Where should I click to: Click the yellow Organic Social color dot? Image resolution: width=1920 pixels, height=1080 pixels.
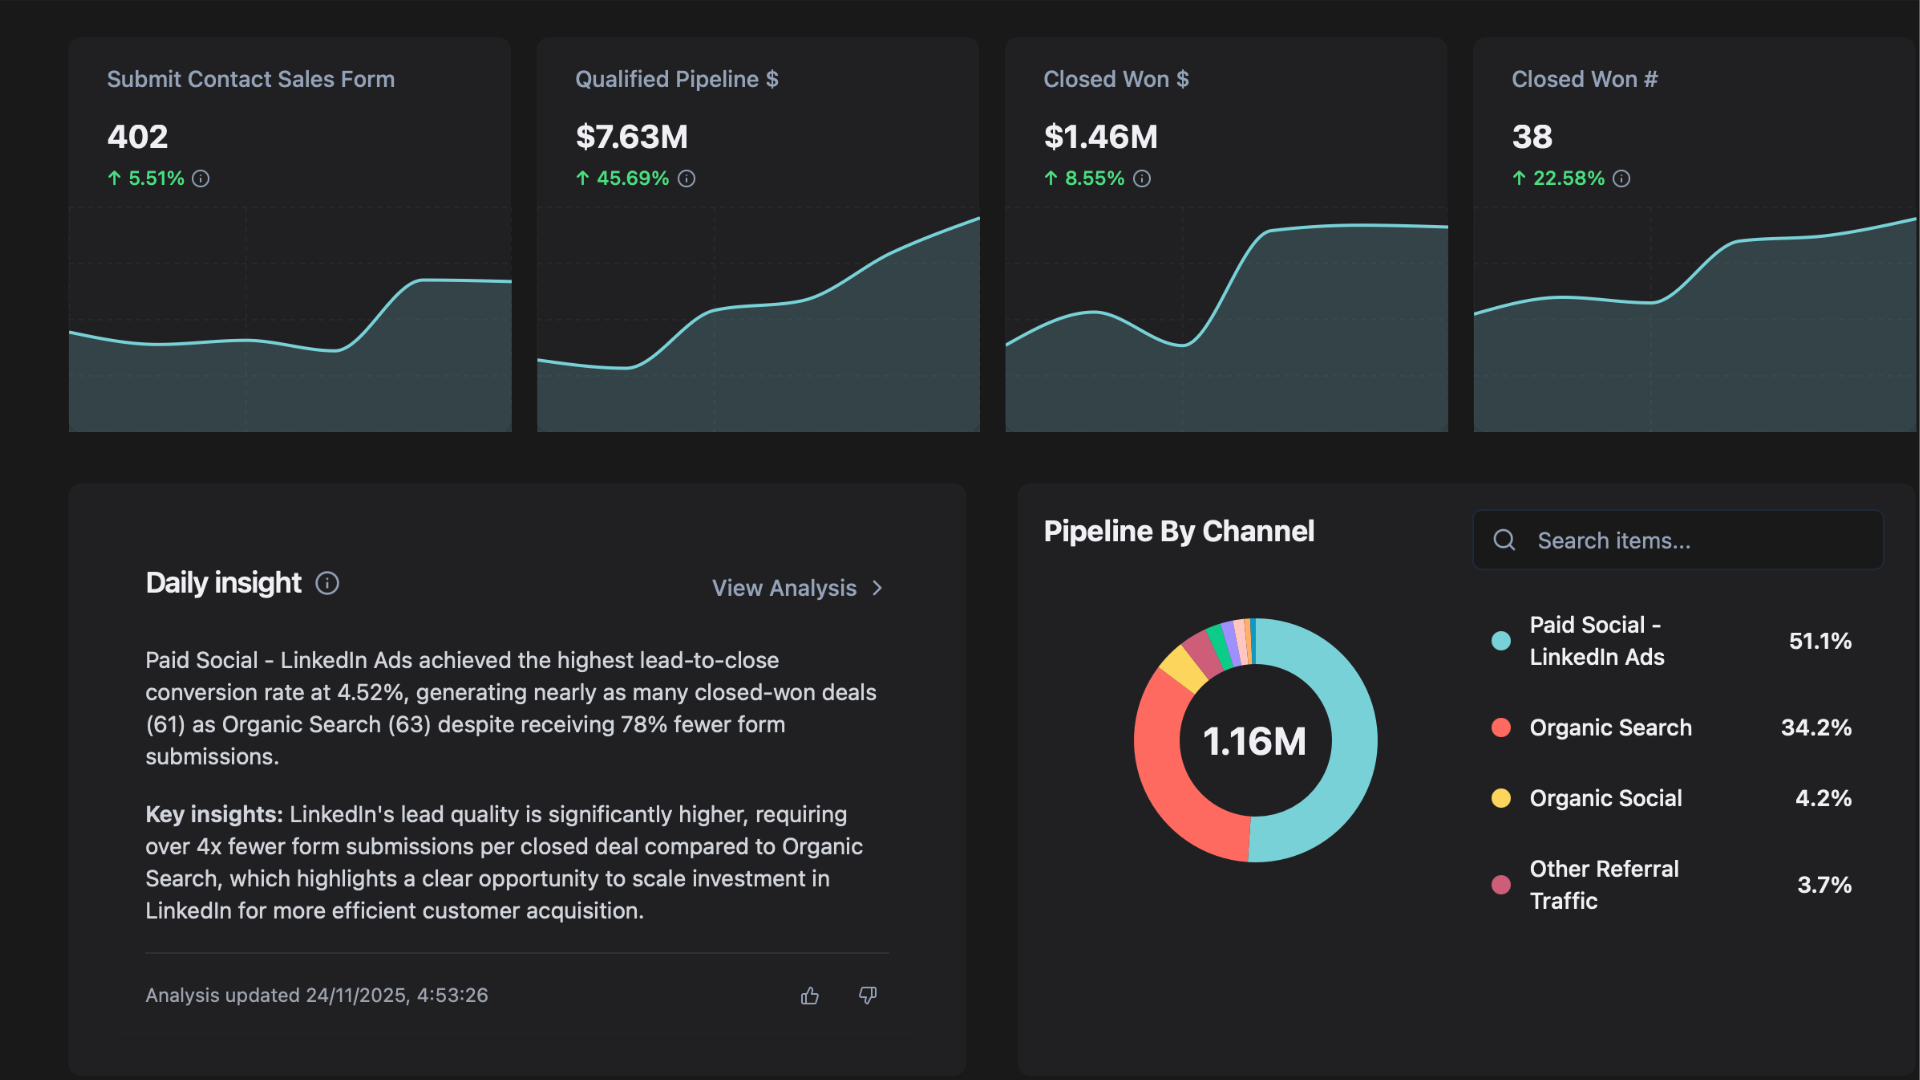pos(1501,798)
